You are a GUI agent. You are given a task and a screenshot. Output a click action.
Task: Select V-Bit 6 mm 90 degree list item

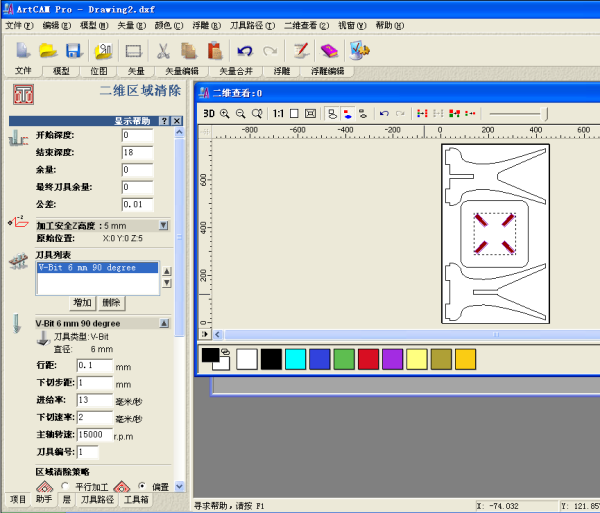coord(97,267)
